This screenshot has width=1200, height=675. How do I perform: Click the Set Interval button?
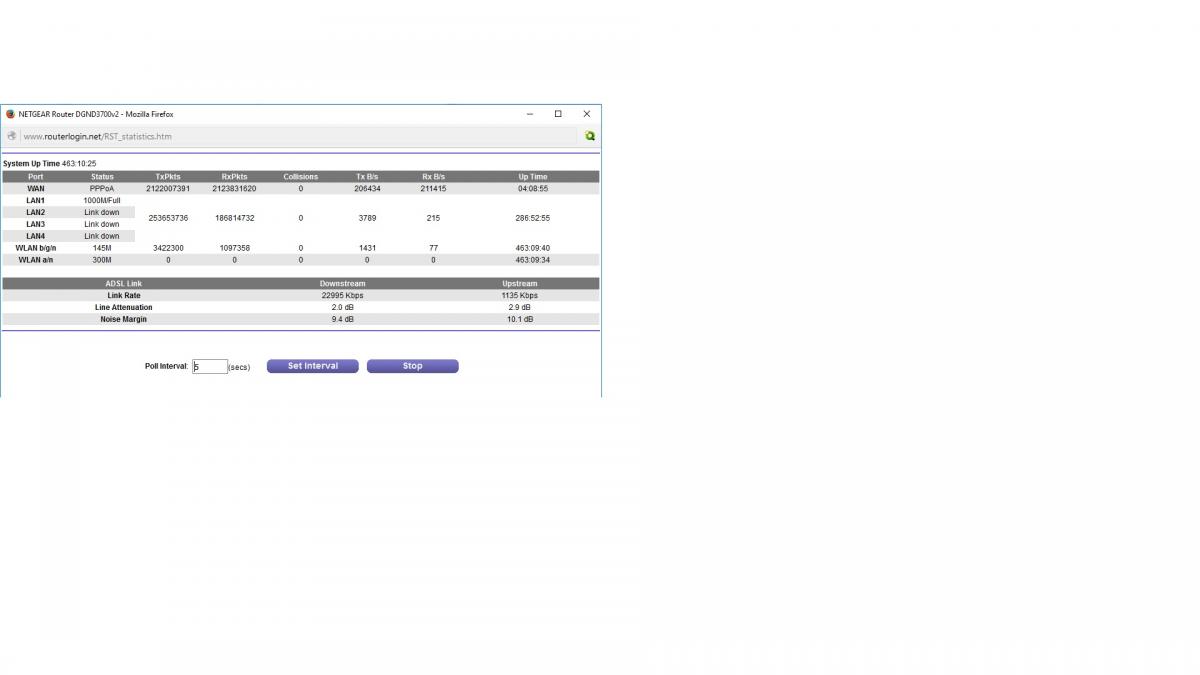tap(313, 366)
